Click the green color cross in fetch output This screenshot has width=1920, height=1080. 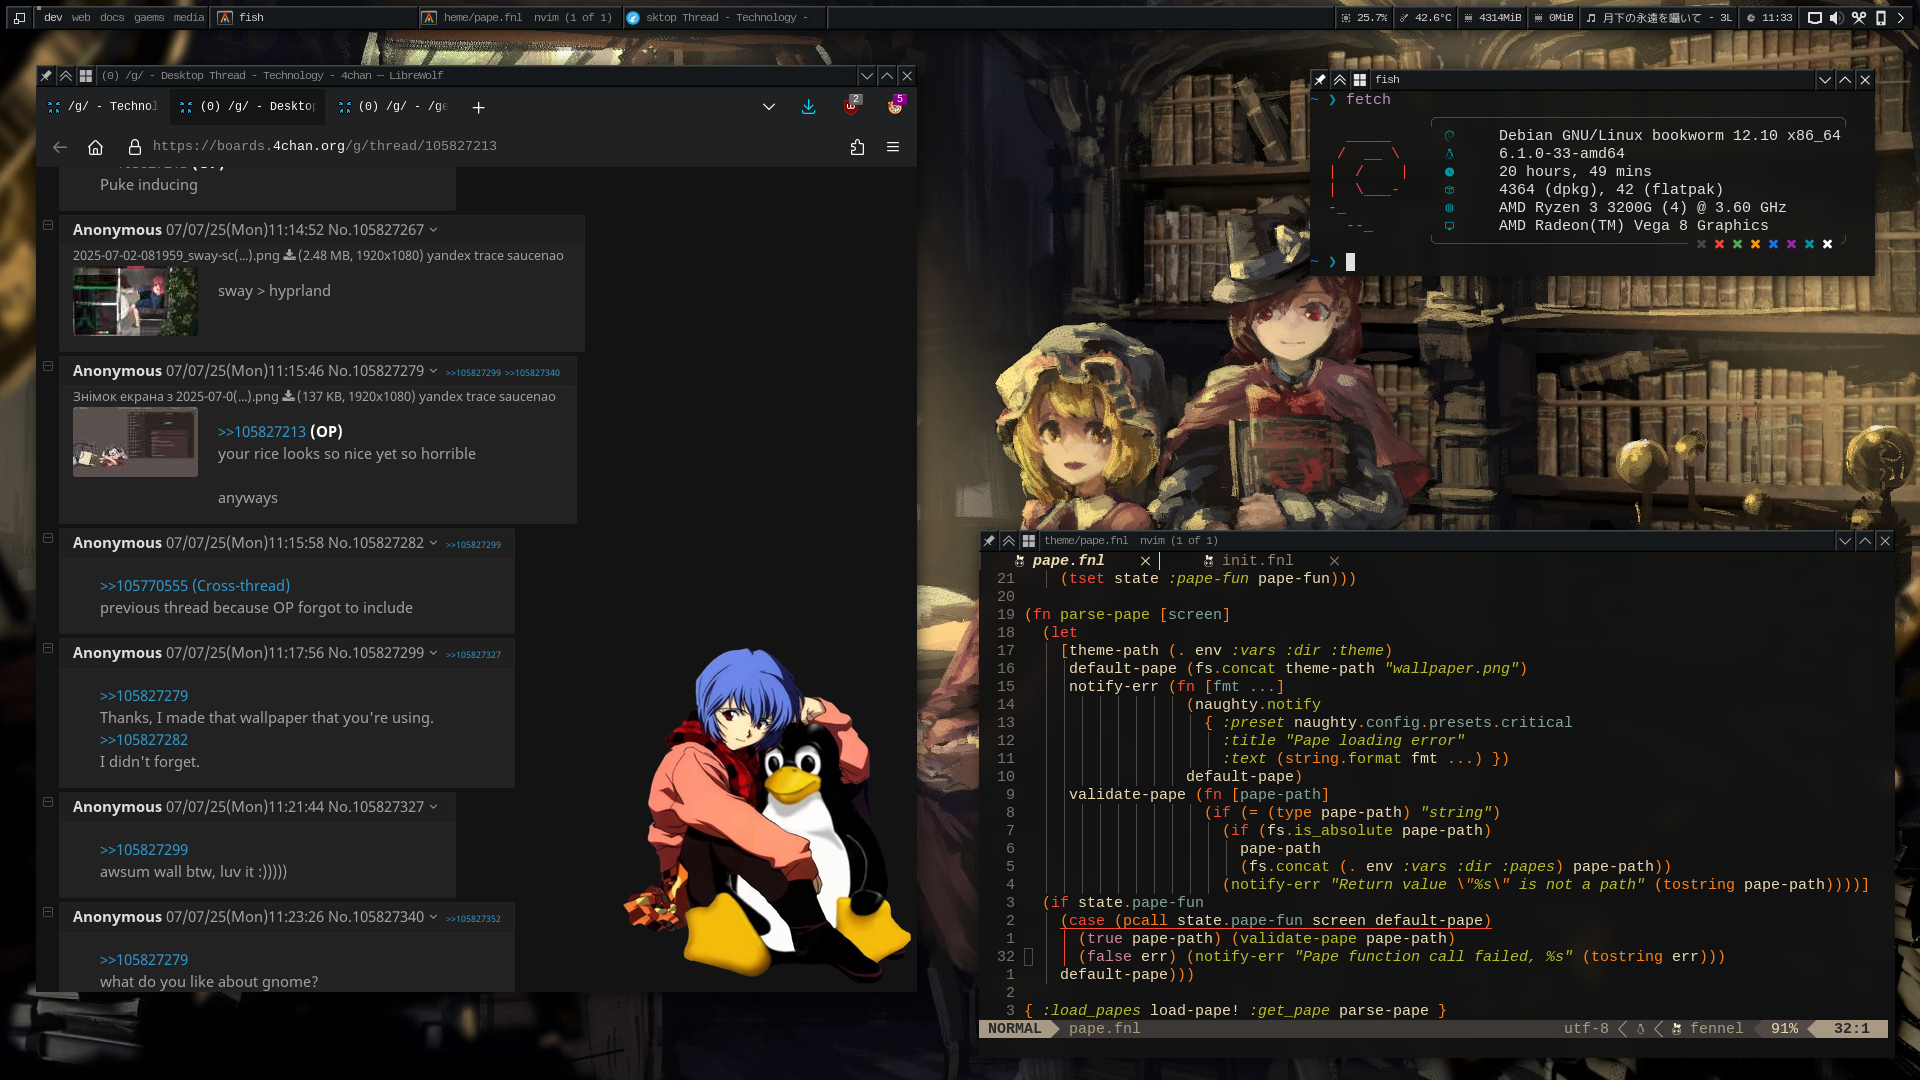pyautogui.click(x=1737, y=244)
